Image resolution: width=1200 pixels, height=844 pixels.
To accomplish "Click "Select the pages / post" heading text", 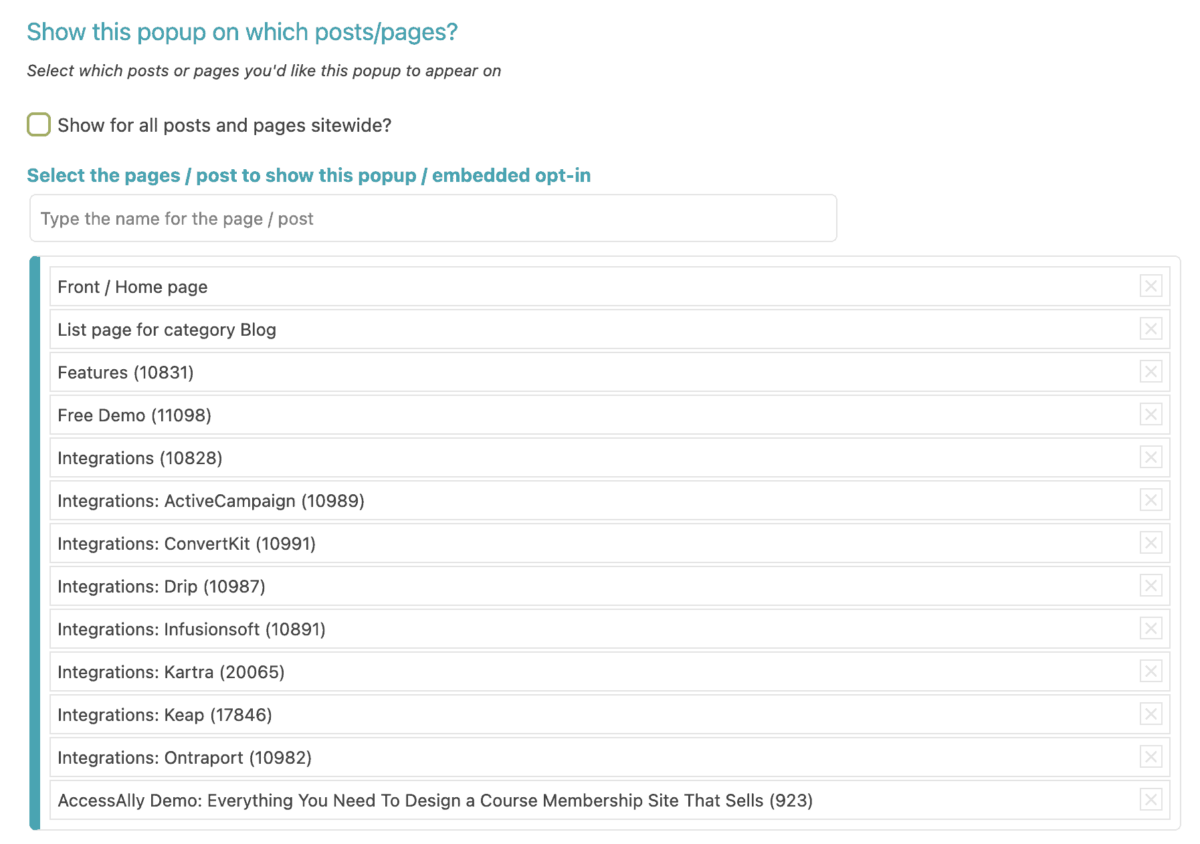I will click(310, 175).
